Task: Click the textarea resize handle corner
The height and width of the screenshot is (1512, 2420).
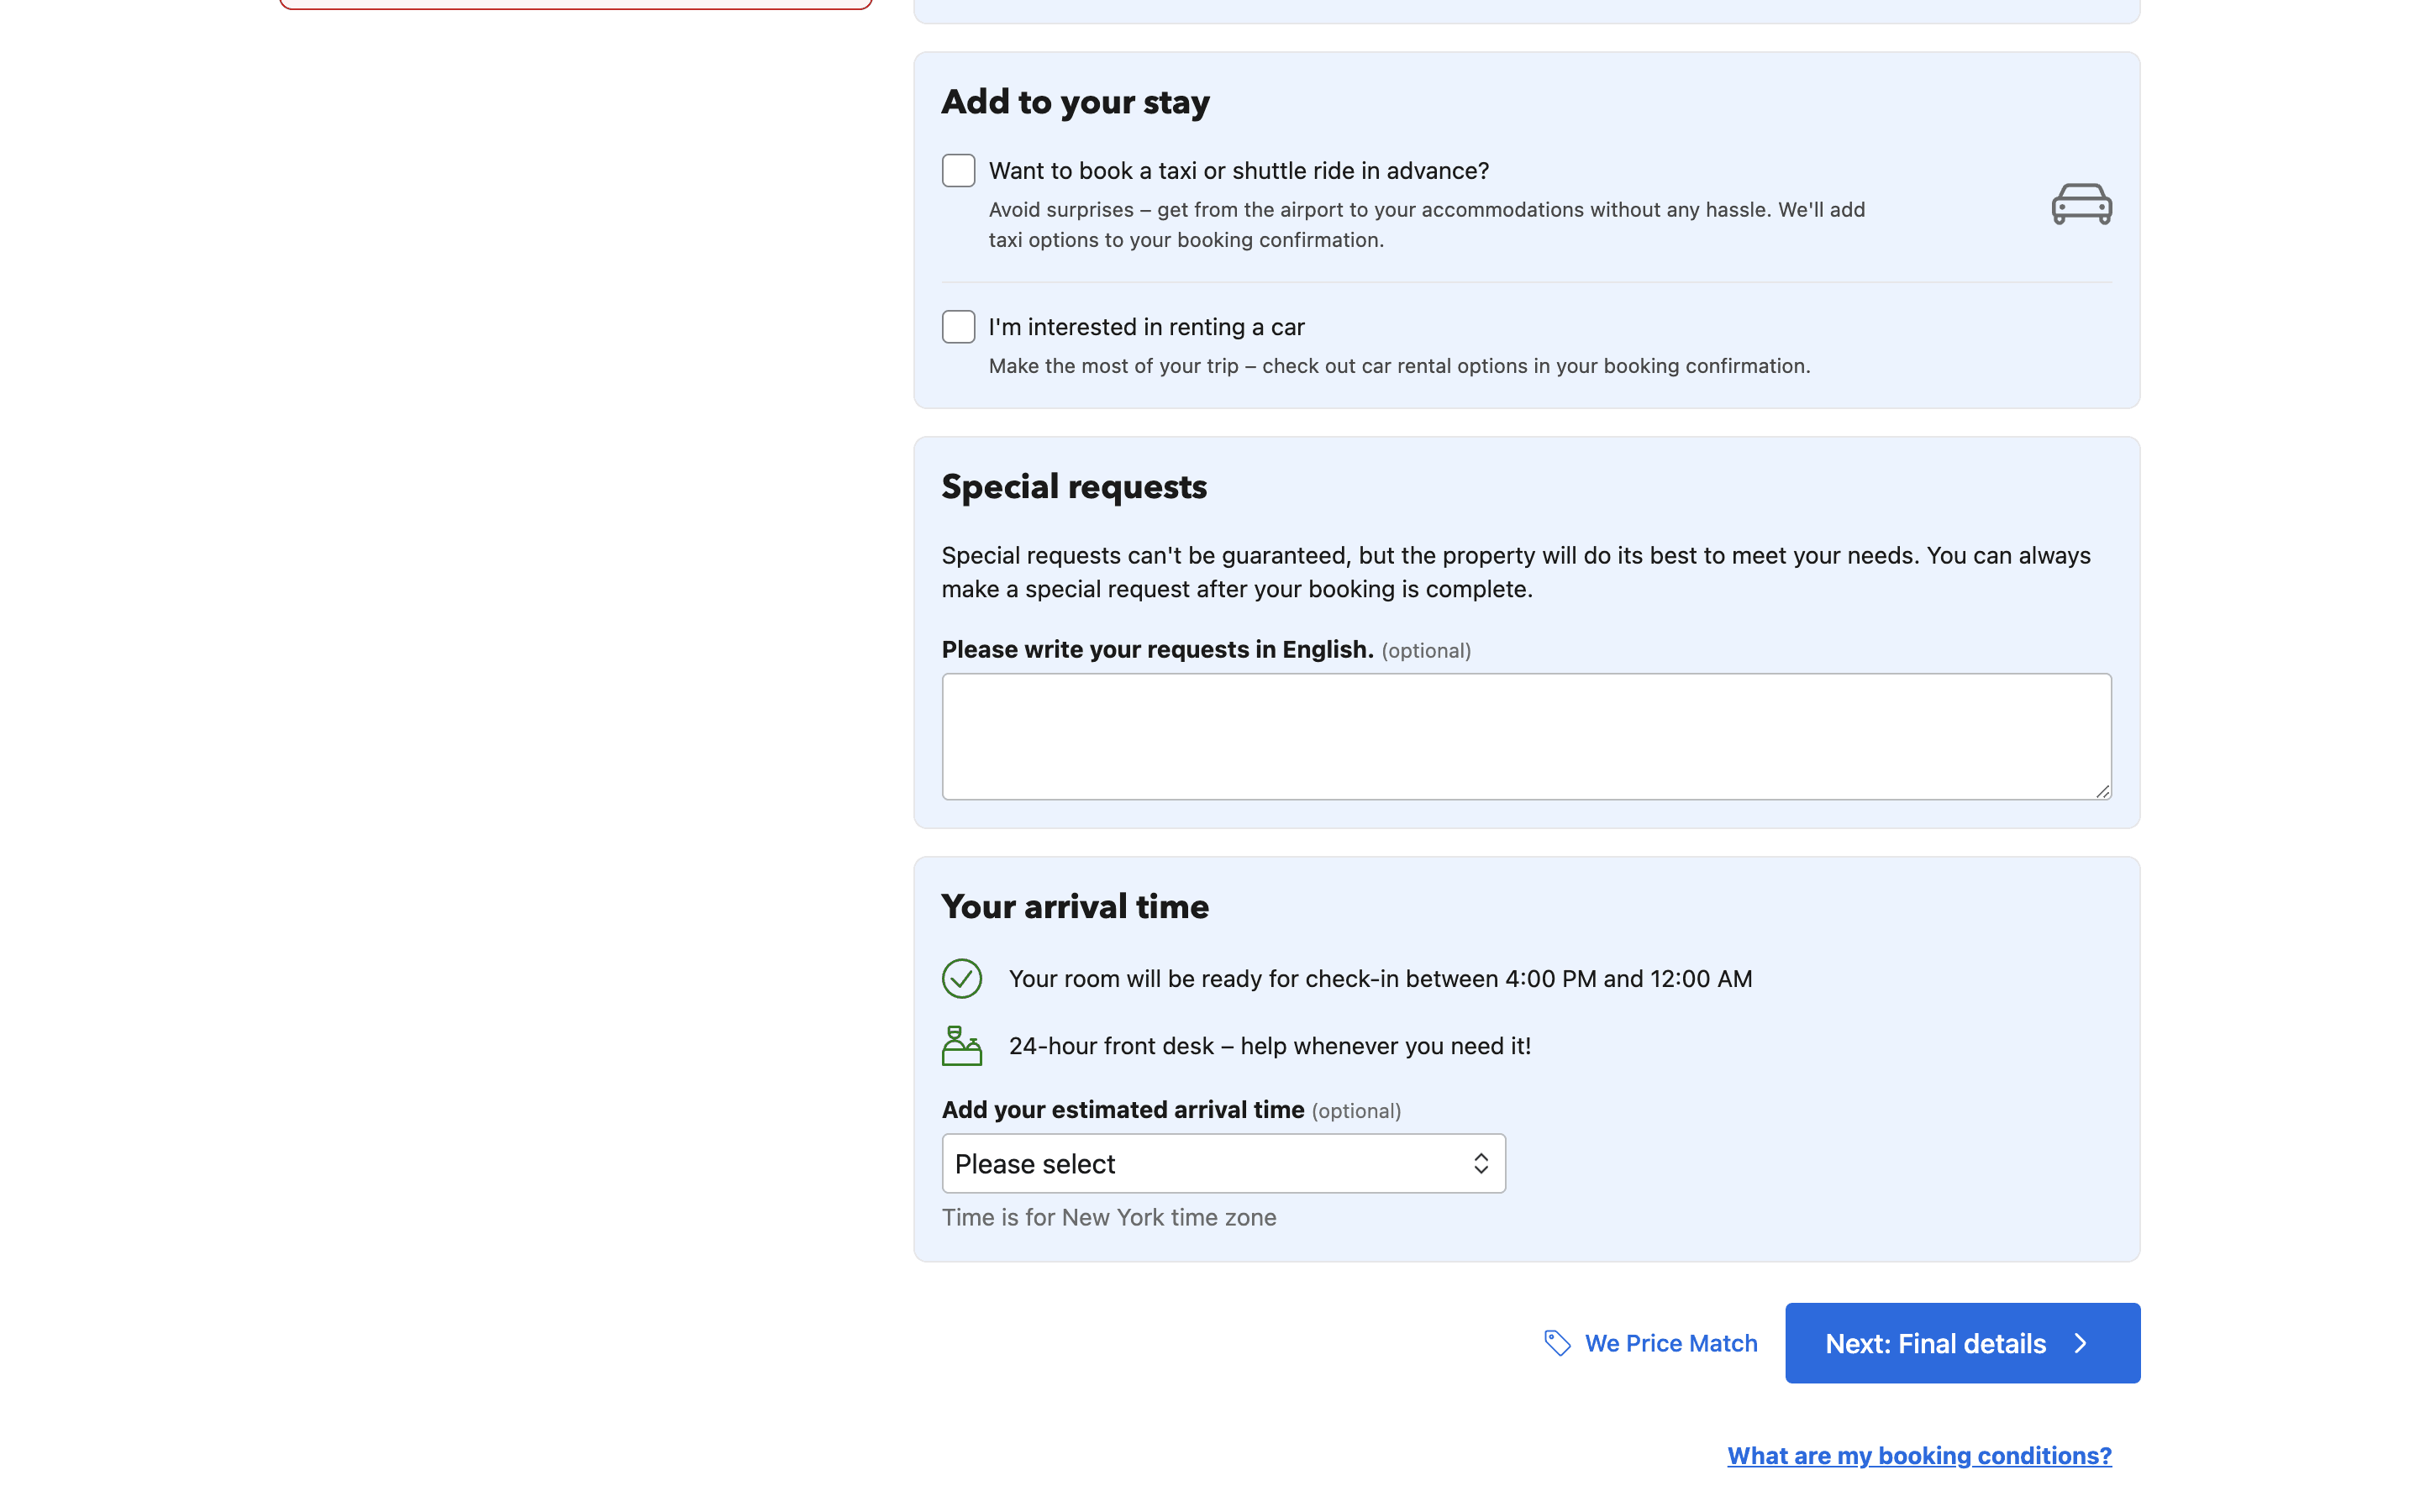Action: pyautogui.click(x=2102, y=791)
